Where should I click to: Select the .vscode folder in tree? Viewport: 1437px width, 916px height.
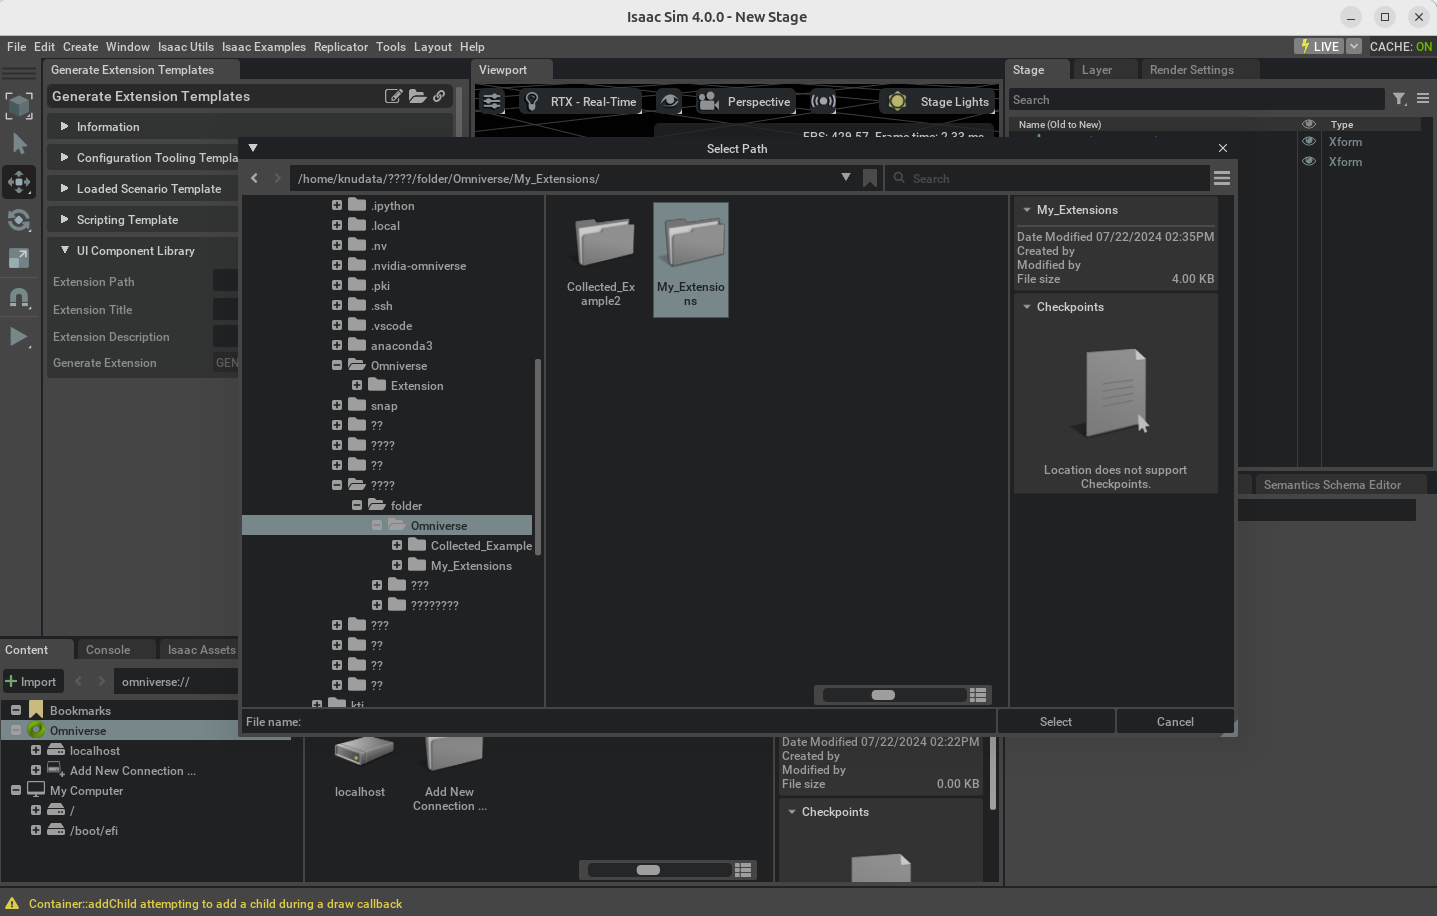point(391,326)
